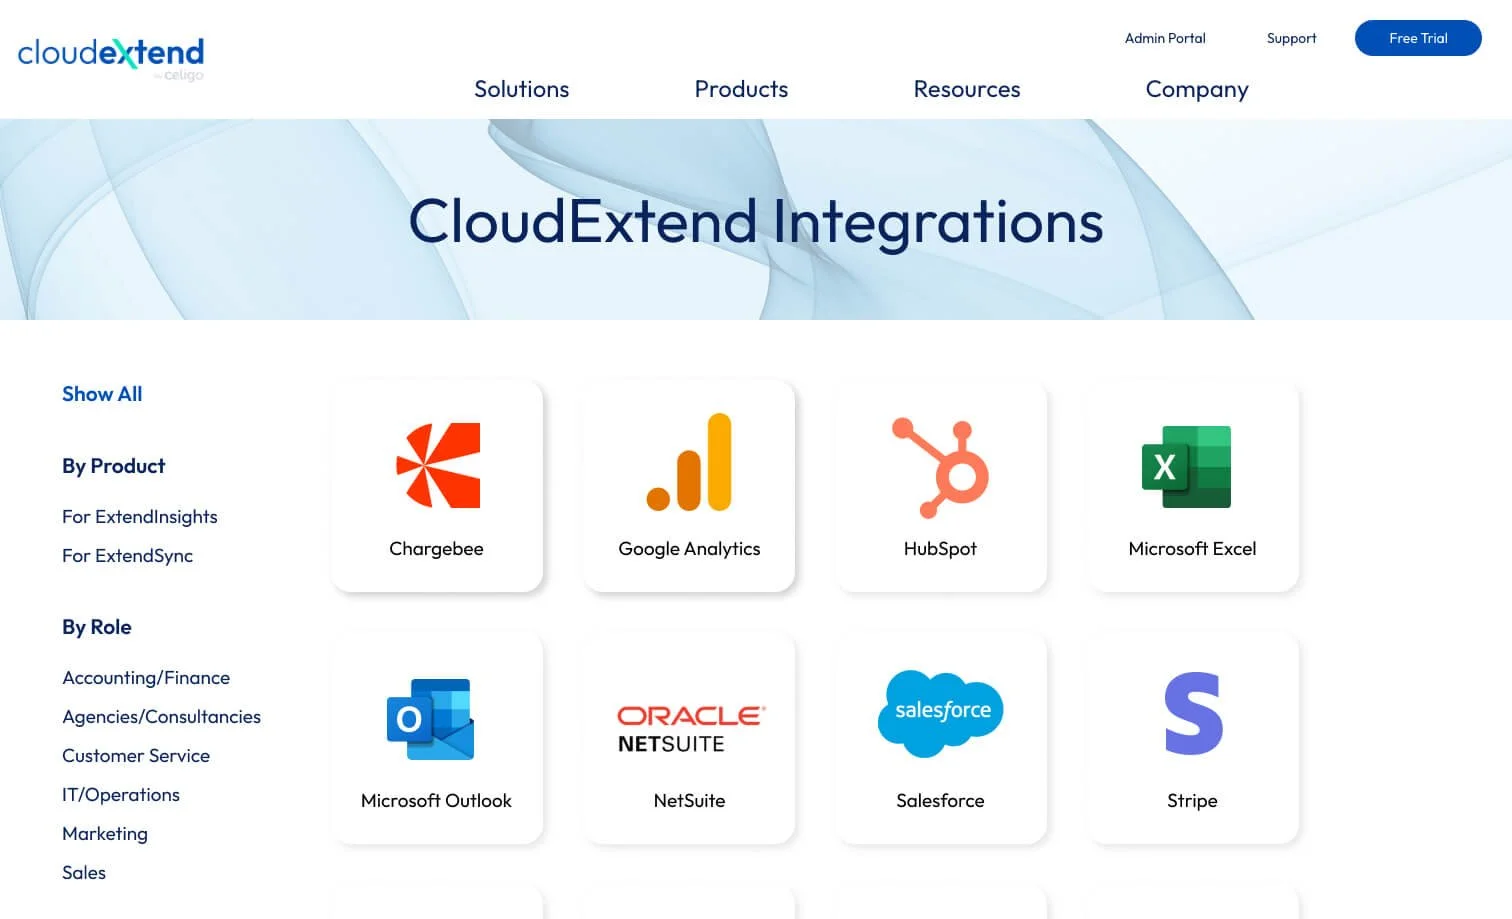
Task: Click the Salesforce cloud logo
Action: click(x=940, y=713)
